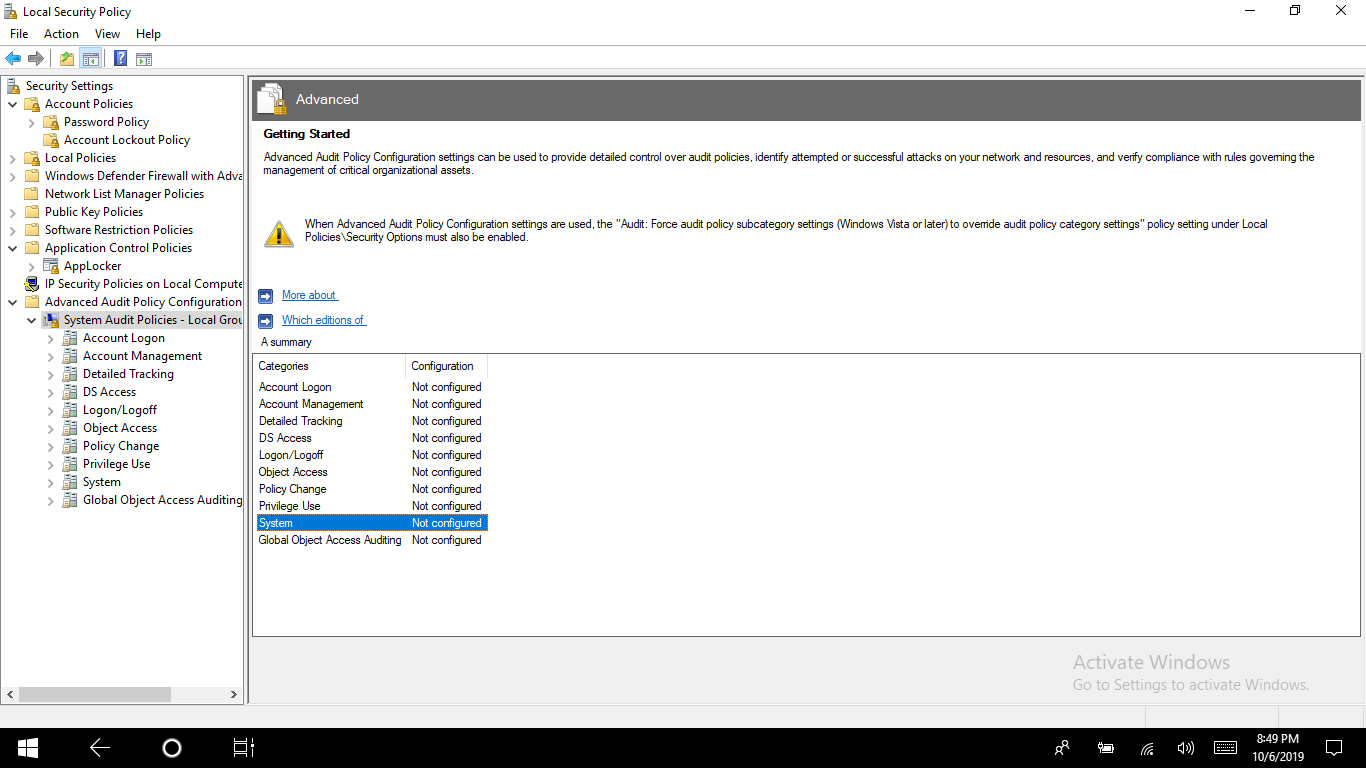Click the left tree horizontal scrollbar thumb
The image size is (1366, 768).
(95, 694)
